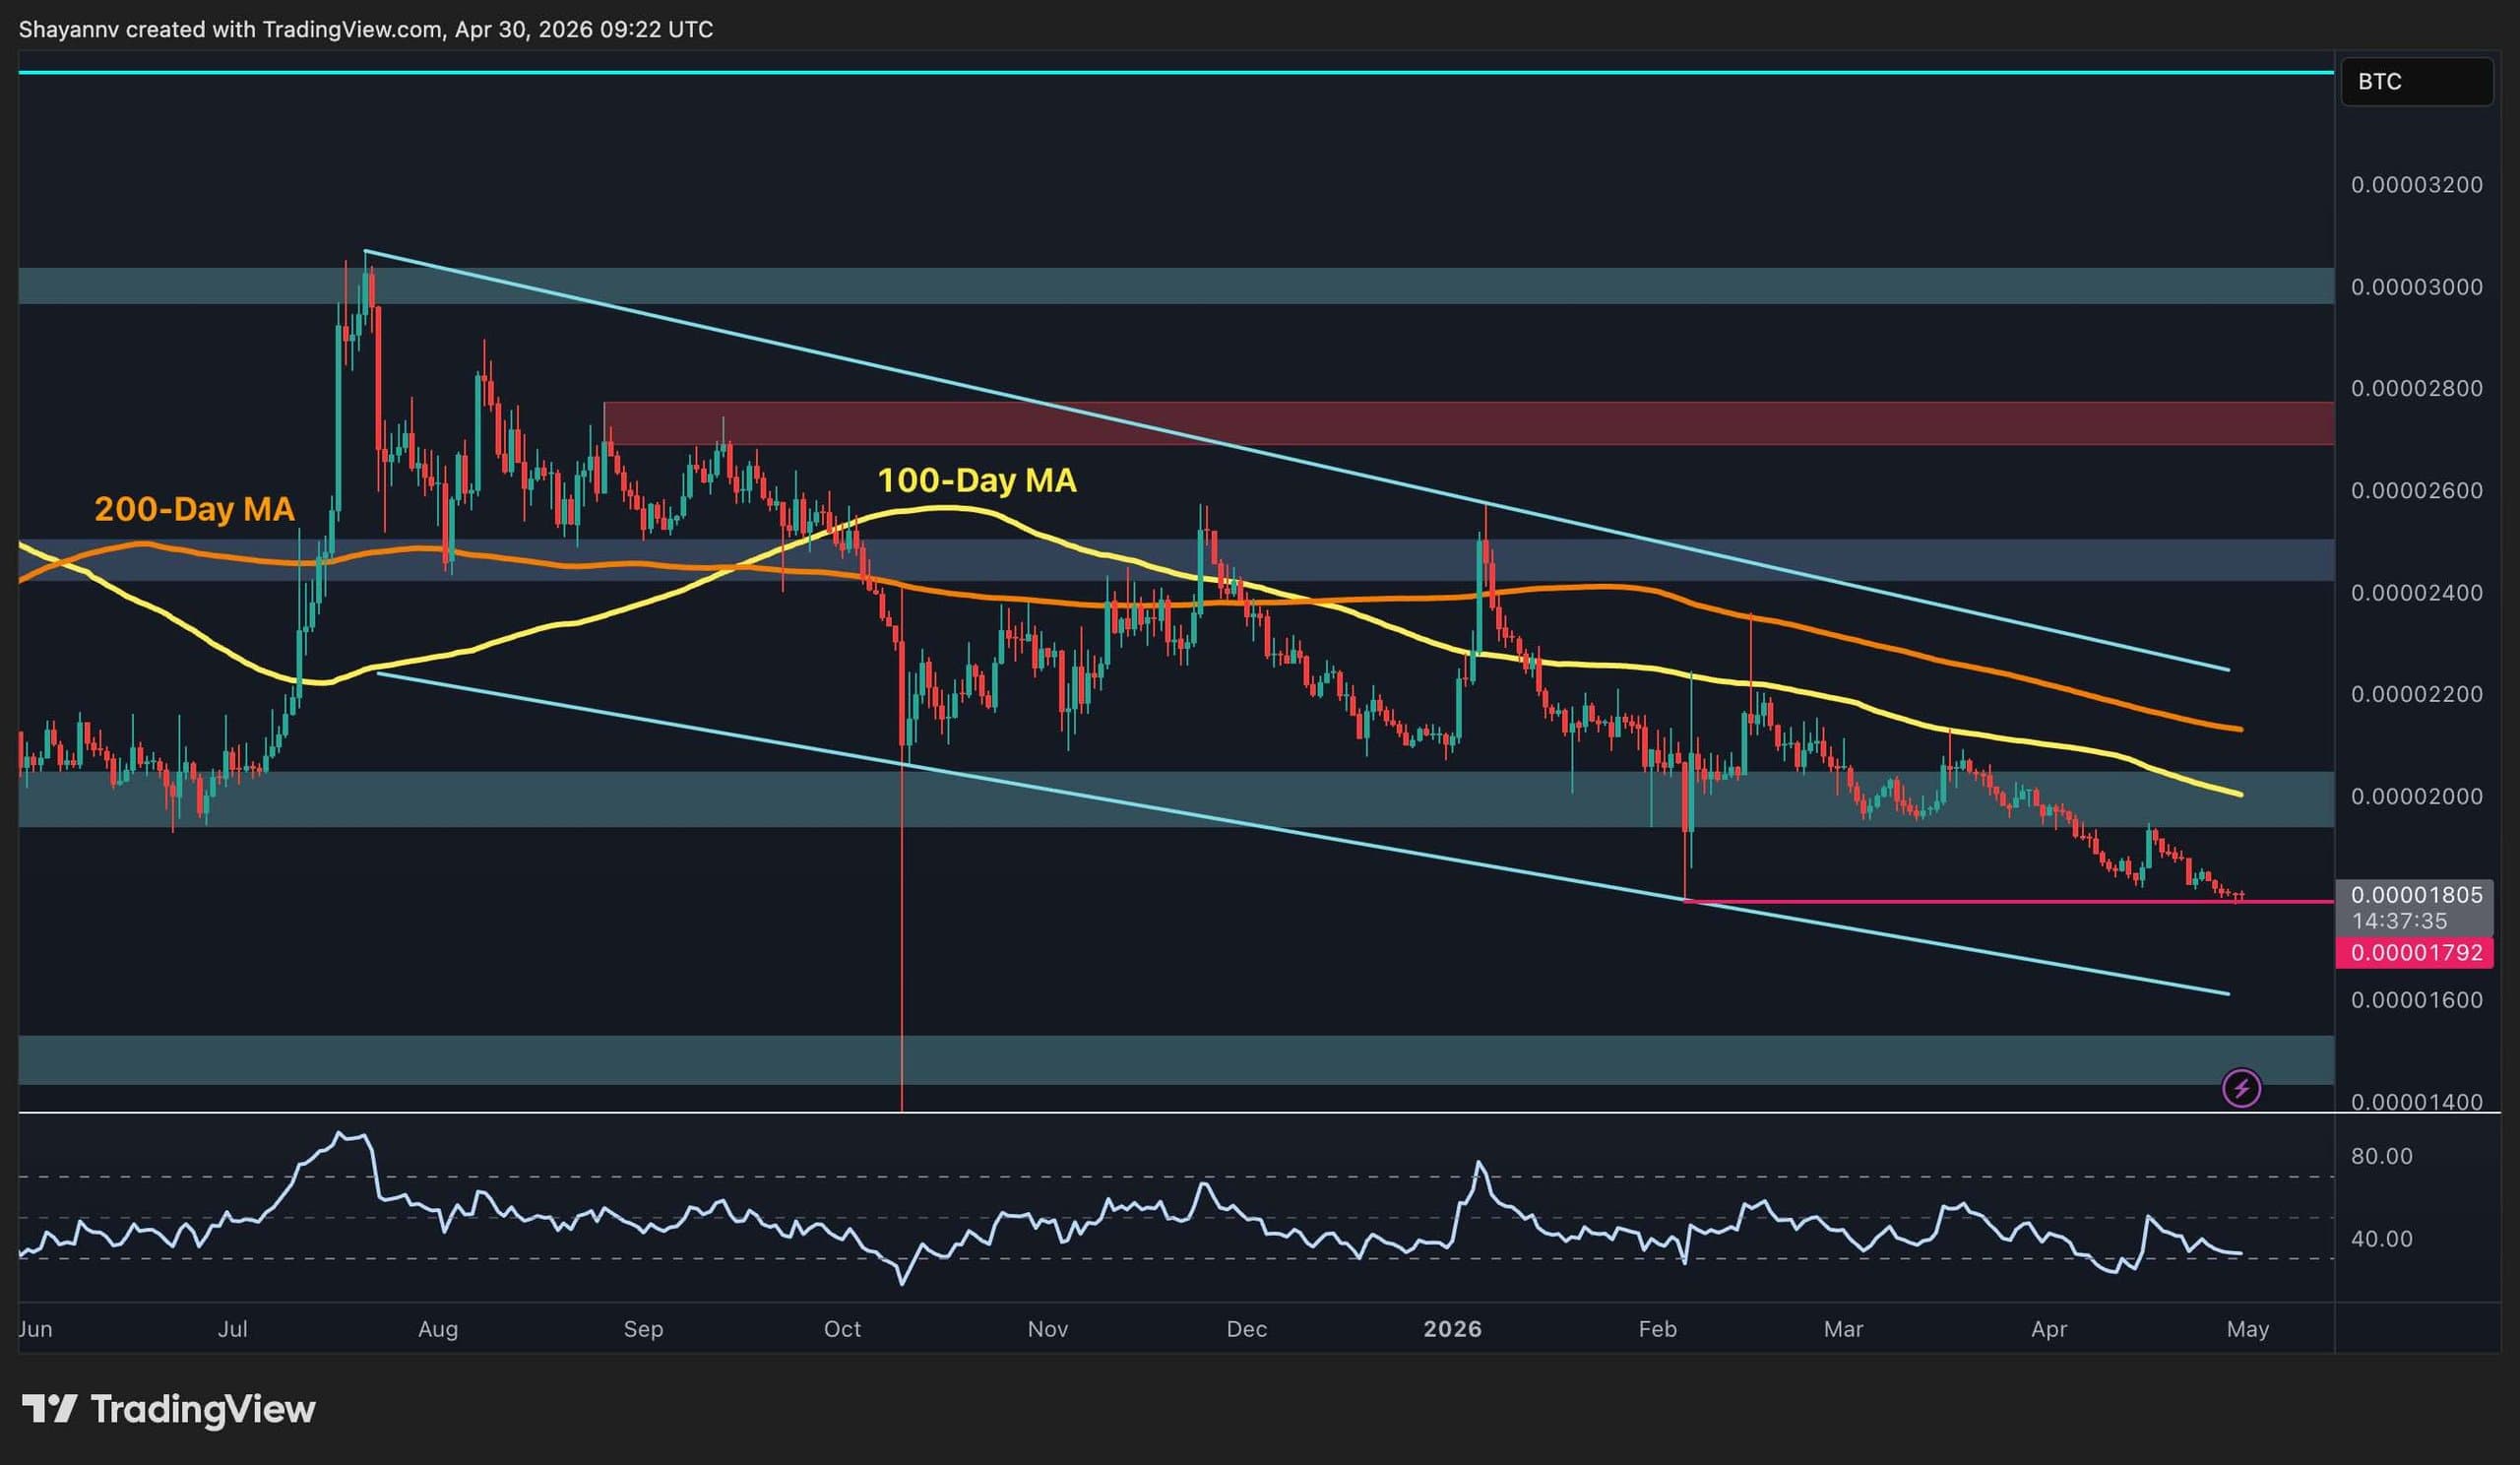Click the 0.00003200 price scale label
2520x1465 pixels.
pyautogui.click(x=2416, y=185)
